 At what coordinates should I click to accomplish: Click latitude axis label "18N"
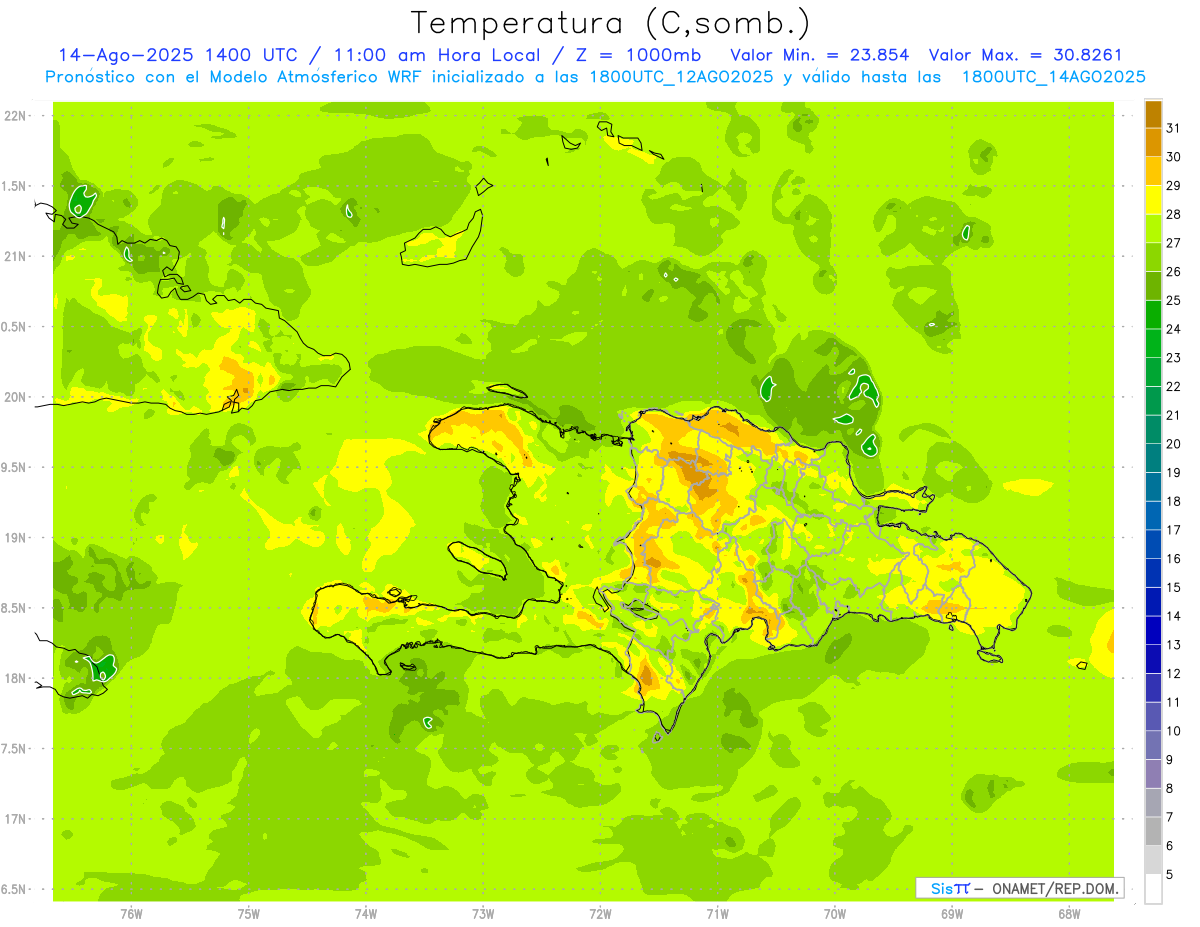(15, 679)
